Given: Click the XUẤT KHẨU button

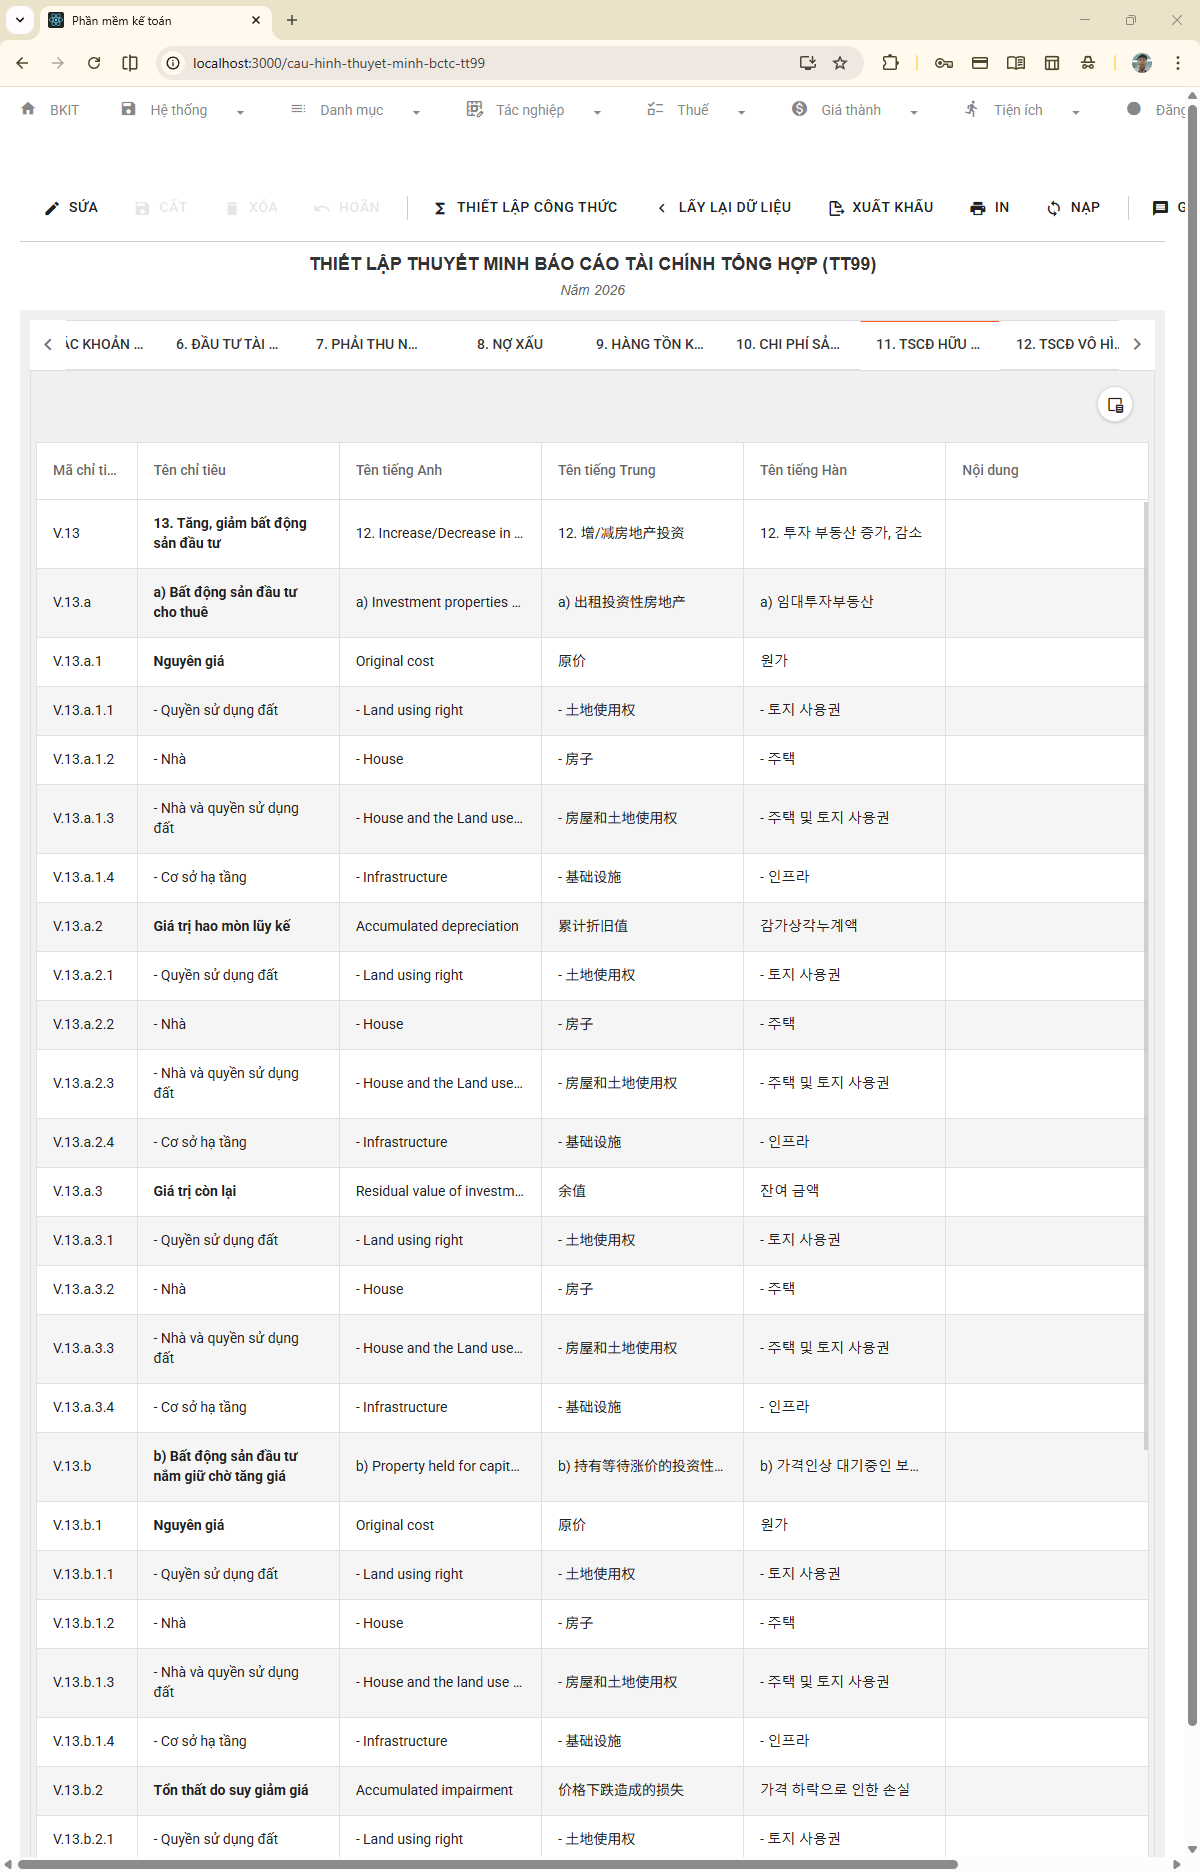Looking at the screenshot, I should pyautogui.click(x=881, y=208).
